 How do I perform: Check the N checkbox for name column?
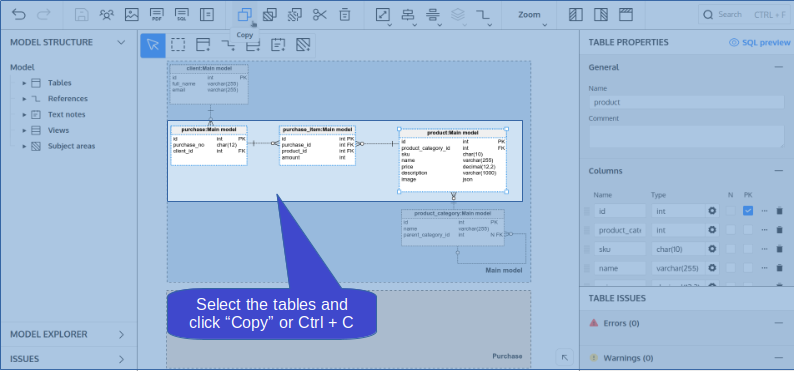tap(731, 268)
